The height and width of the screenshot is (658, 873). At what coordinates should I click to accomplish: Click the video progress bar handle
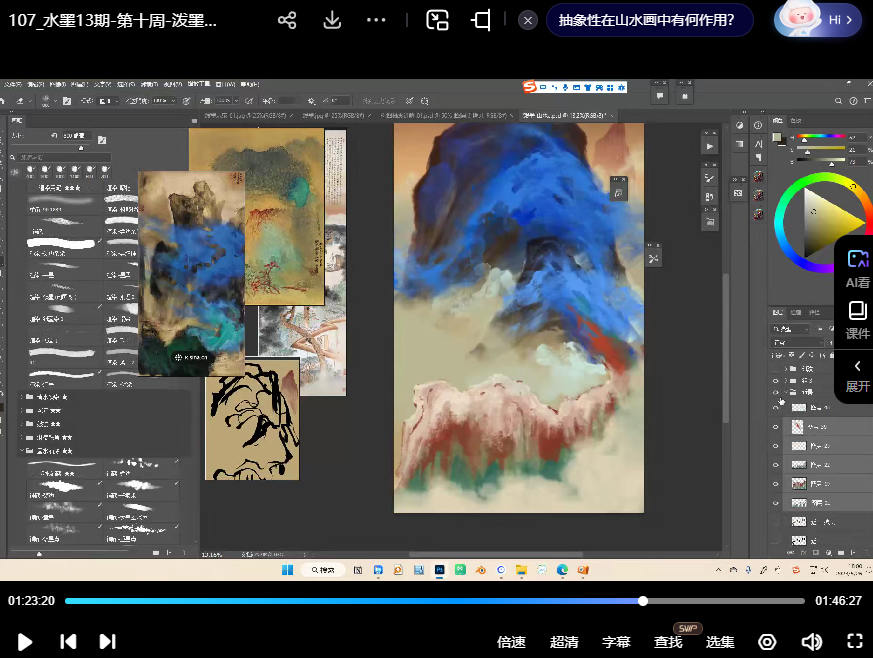point(643,601)
